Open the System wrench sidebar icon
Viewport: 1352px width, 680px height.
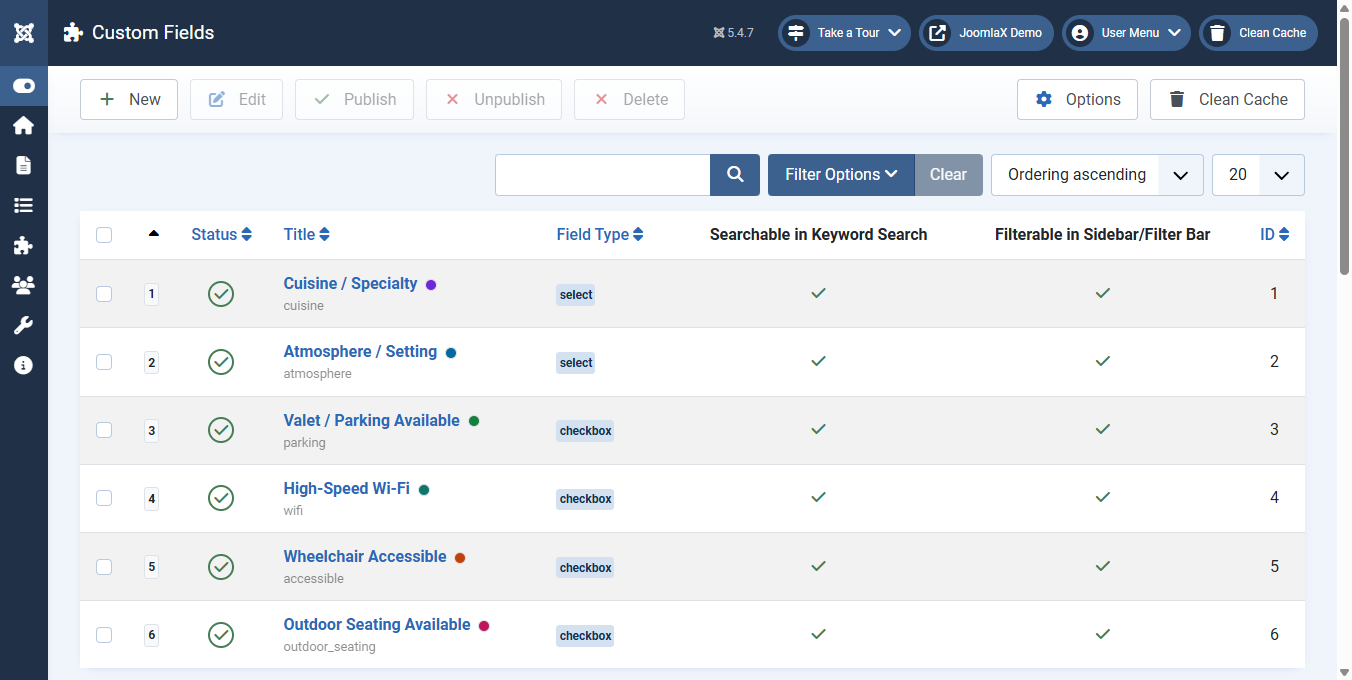[x=24, y=325]
